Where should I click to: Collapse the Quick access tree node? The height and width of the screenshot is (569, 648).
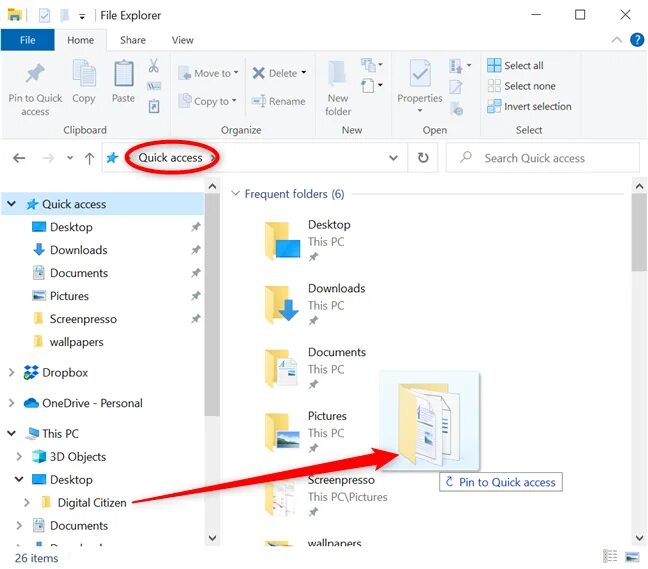(12, 204)
